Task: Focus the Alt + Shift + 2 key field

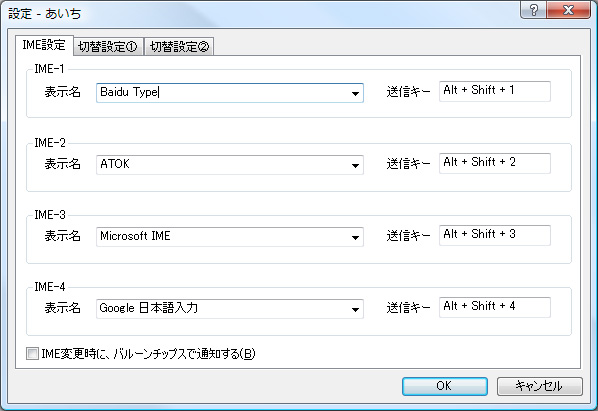Action: (495, 163)
